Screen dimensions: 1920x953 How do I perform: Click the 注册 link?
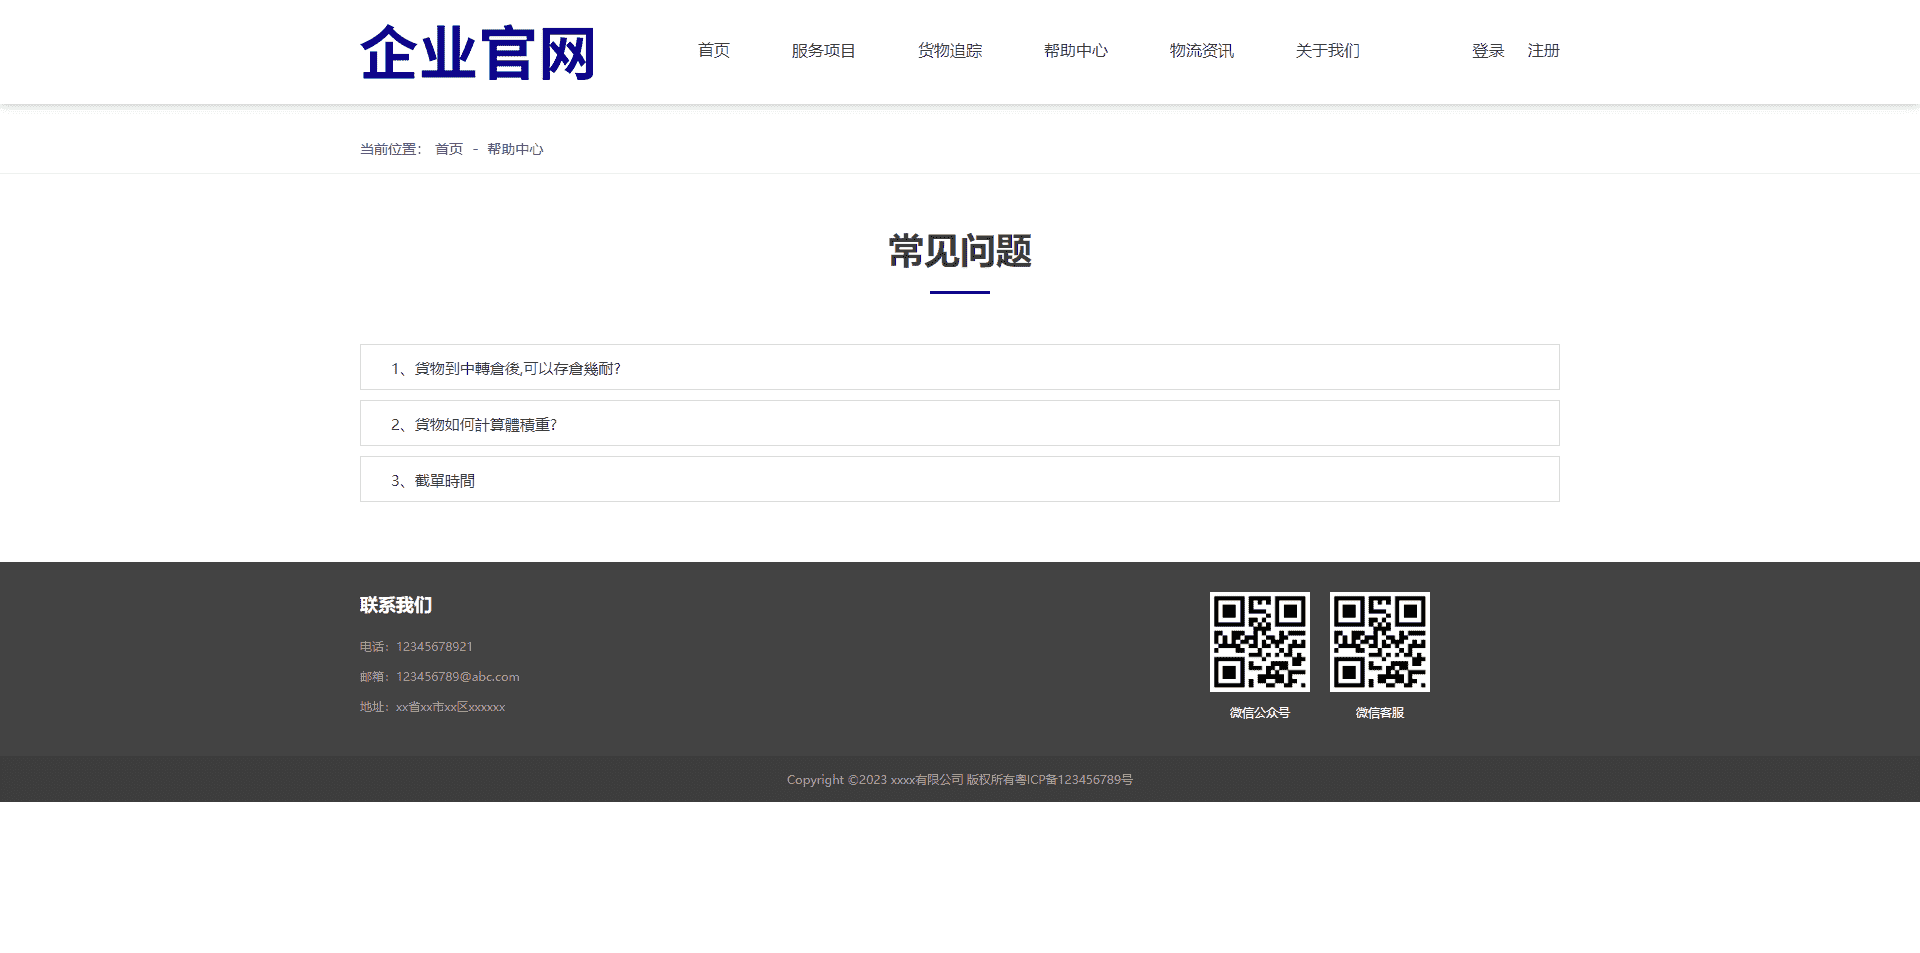click(x=1544, y=51)
